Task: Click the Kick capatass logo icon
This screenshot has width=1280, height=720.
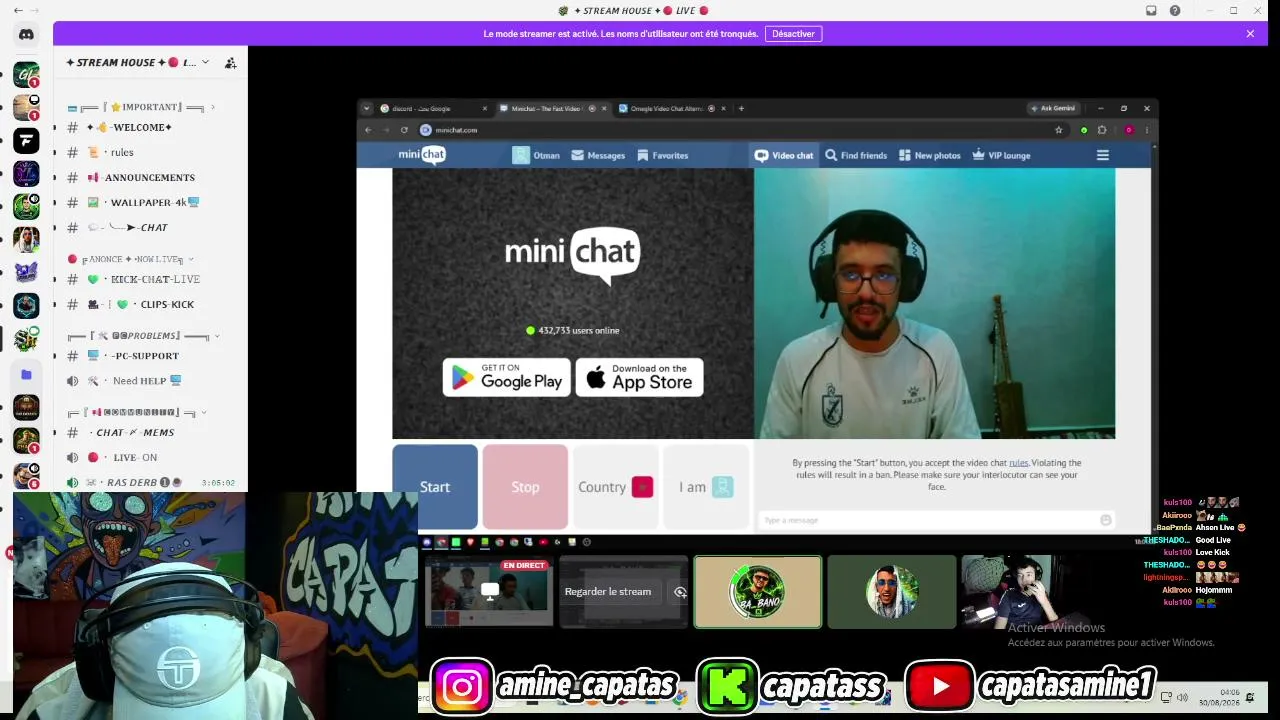Action: coord(726,686)
